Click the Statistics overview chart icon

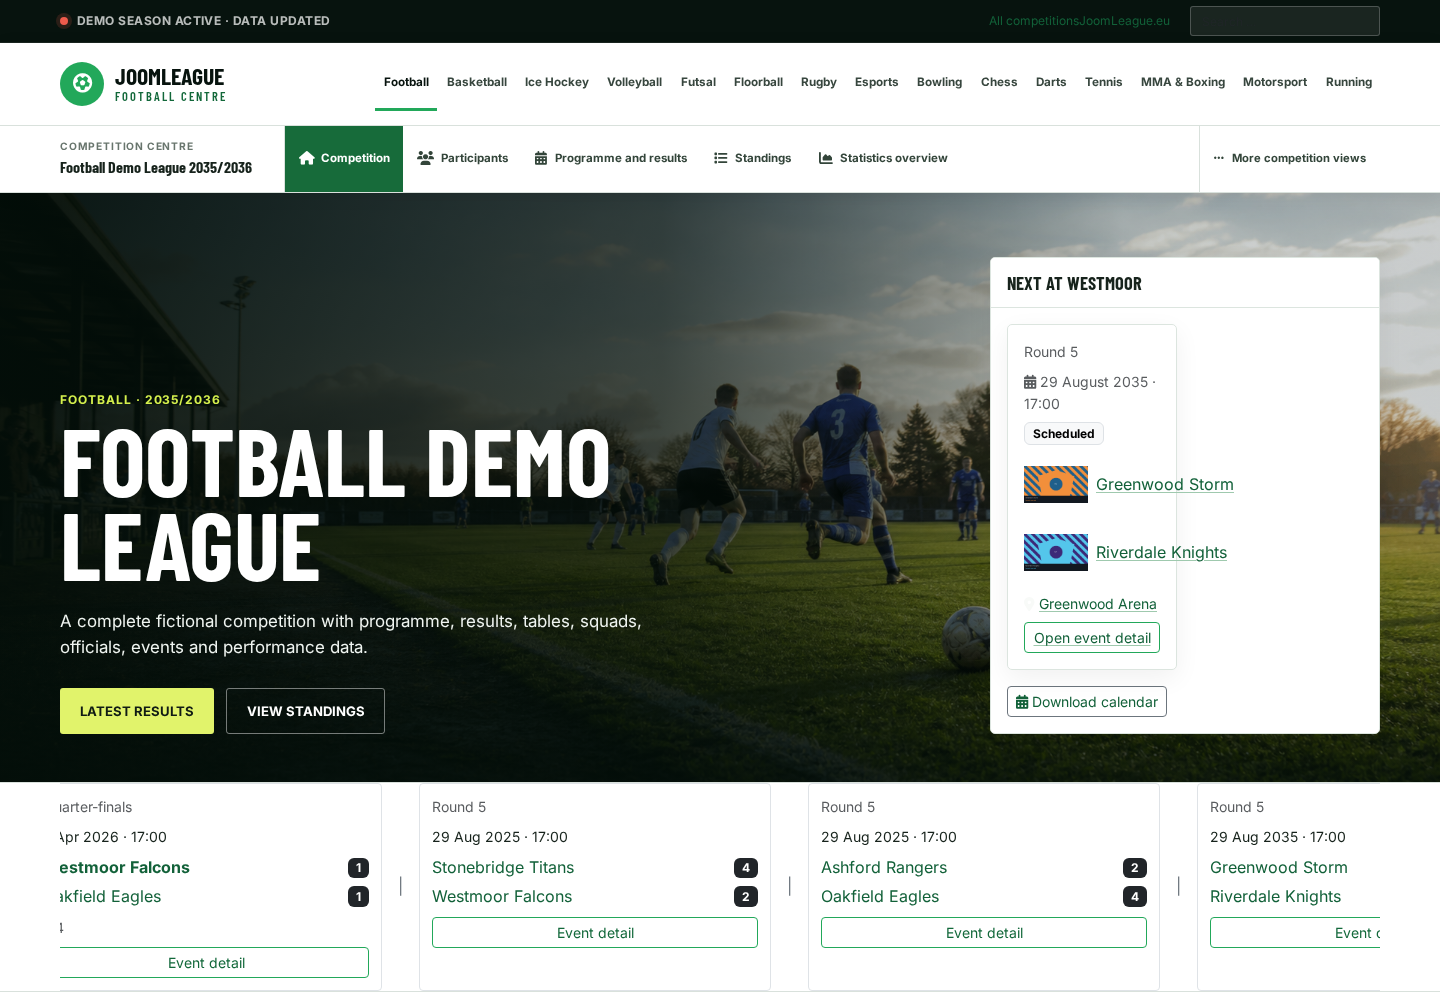tap(826, 158)
